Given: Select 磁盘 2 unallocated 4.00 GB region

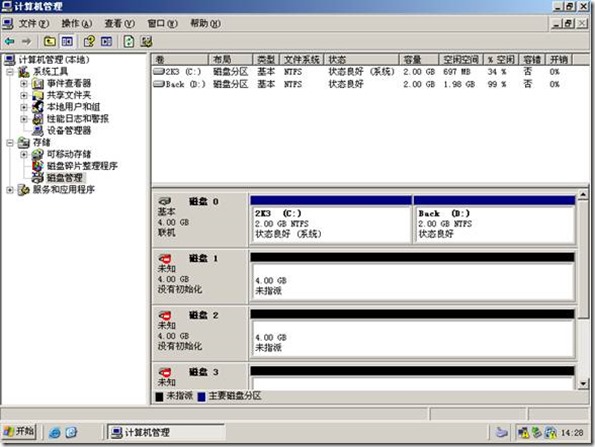Looking at the screenshot, I should pos(412,338).
